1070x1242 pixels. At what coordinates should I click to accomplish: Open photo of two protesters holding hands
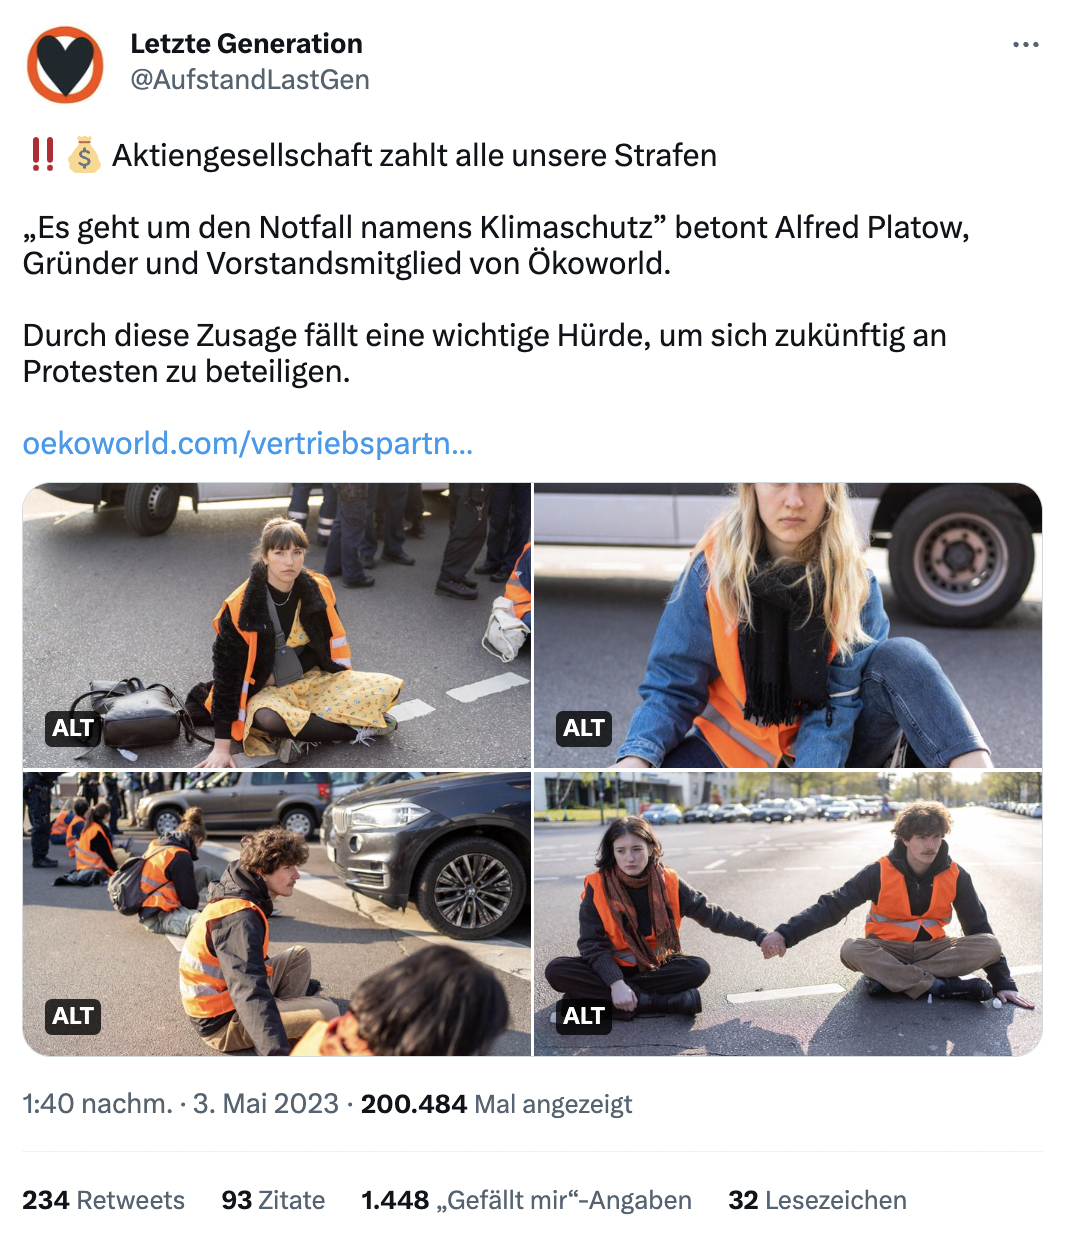[x=788, y=913]
